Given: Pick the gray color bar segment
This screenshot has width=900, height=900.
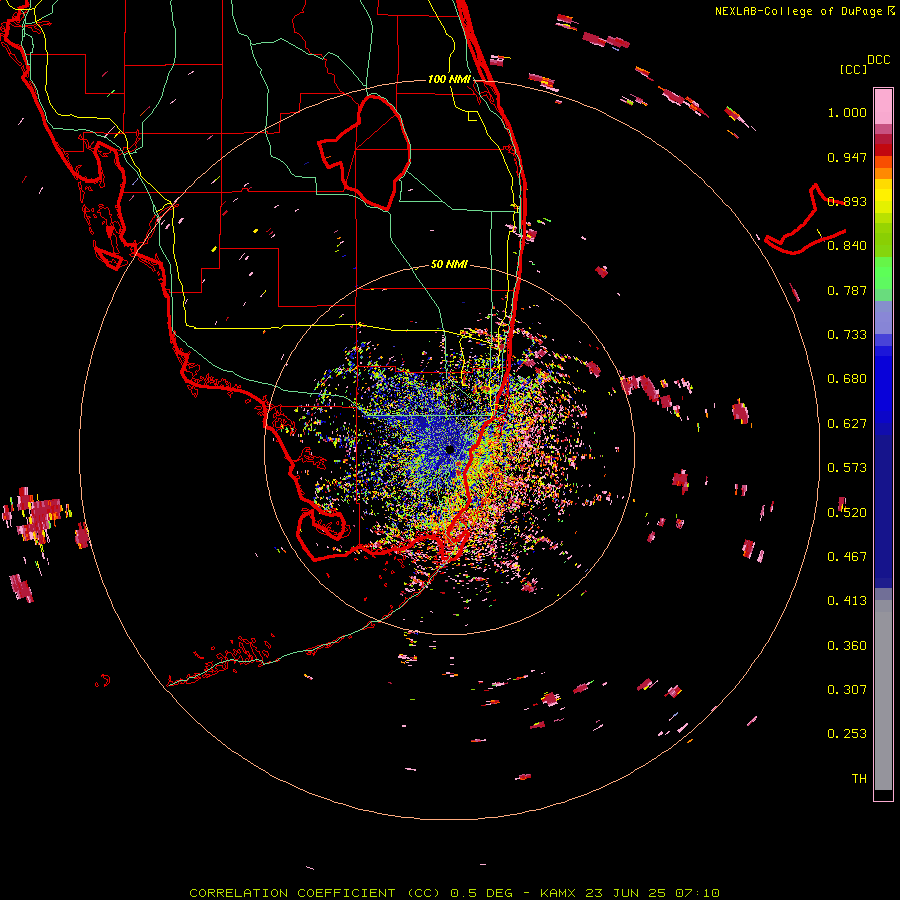Looking at the screenshot, I should click(x=883, y=695).
